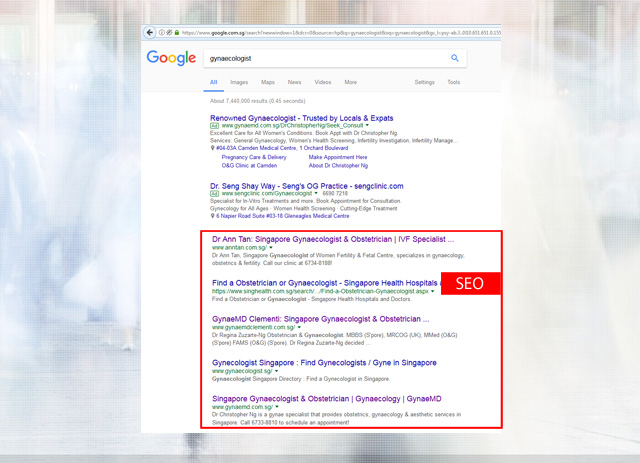Click the blue search magnifier icon
The height and width of the screenshot is (463, 640).
[455, 58]
